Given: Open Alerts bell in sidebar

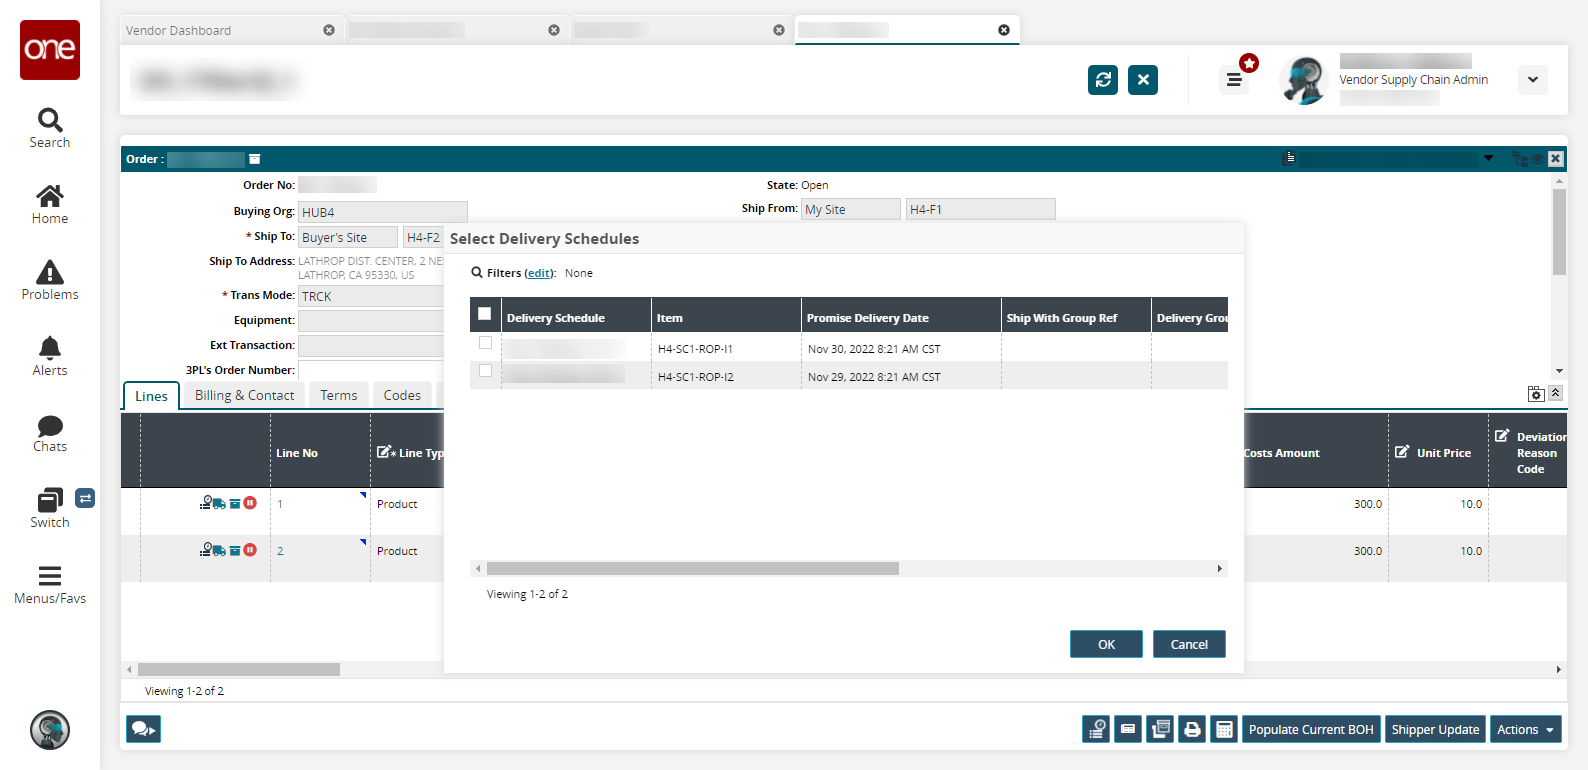Looking at the screenshot, I should [50, 348].
